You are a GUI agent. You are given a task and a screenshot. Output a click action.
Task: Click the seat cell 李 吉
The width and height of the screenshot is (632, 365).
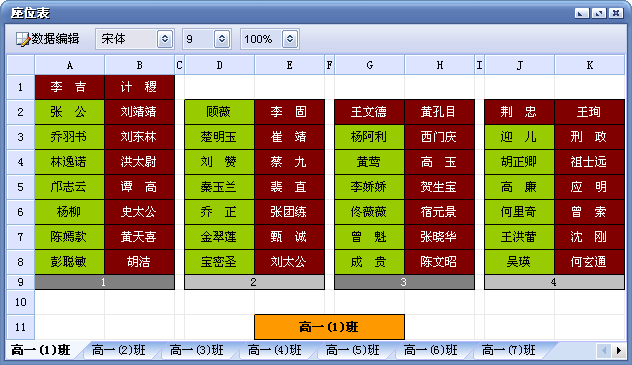tap(70, 87)
